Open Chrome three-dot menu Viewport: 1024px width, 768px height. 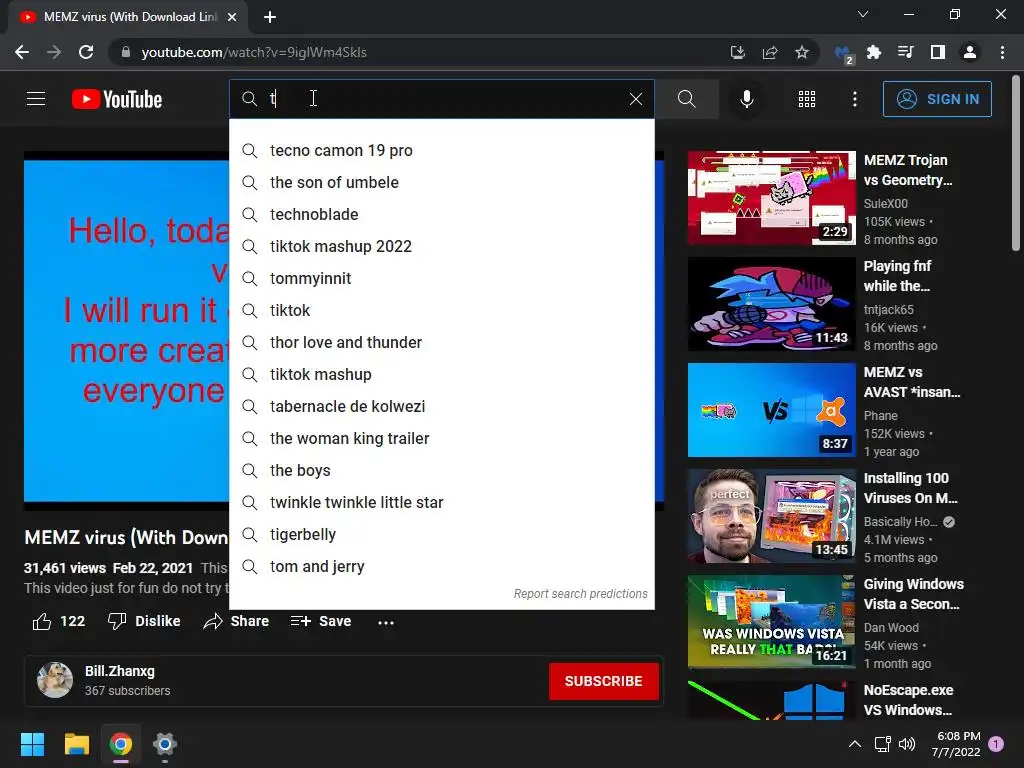point(1002,52)
